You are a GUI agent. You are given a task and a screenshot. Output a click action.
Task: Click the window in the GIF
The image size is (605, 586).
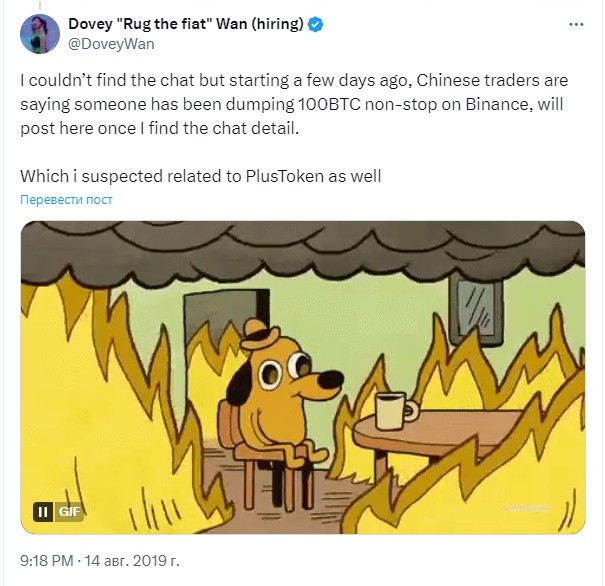(x=476, y=311)
